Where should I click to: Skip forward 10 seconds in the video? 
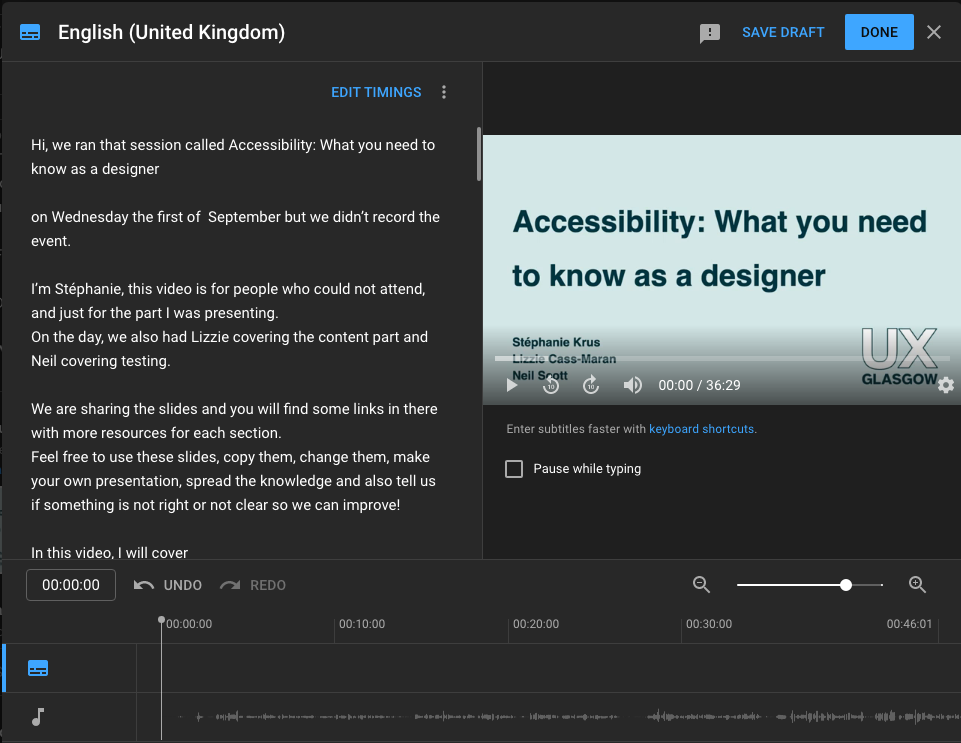pos(590,385)
